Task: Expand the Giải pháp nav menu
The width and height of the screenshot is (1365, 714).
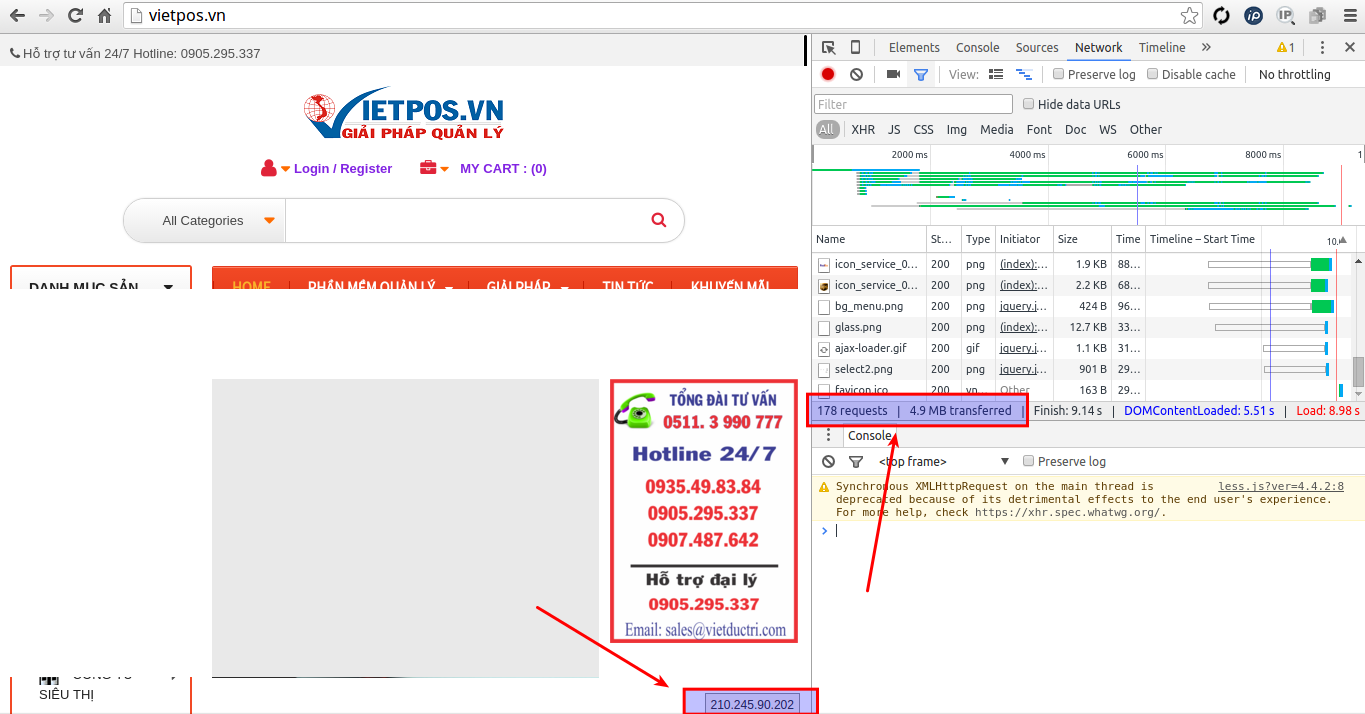Action: coord(528,286)
